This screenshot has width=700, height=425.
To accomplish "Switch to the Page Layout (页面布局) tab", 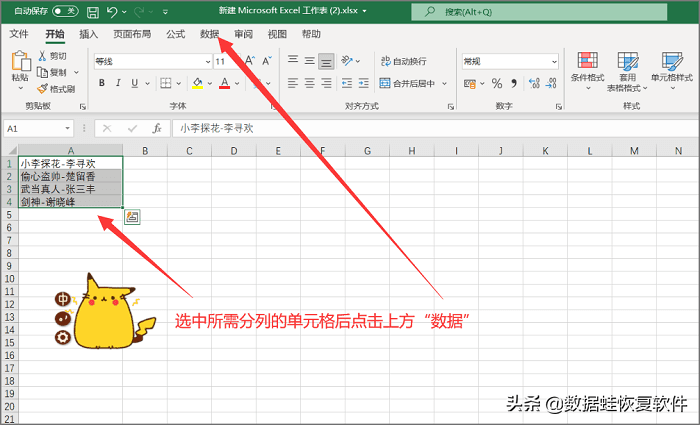I will pyautogui.click(x=132, y=34).
